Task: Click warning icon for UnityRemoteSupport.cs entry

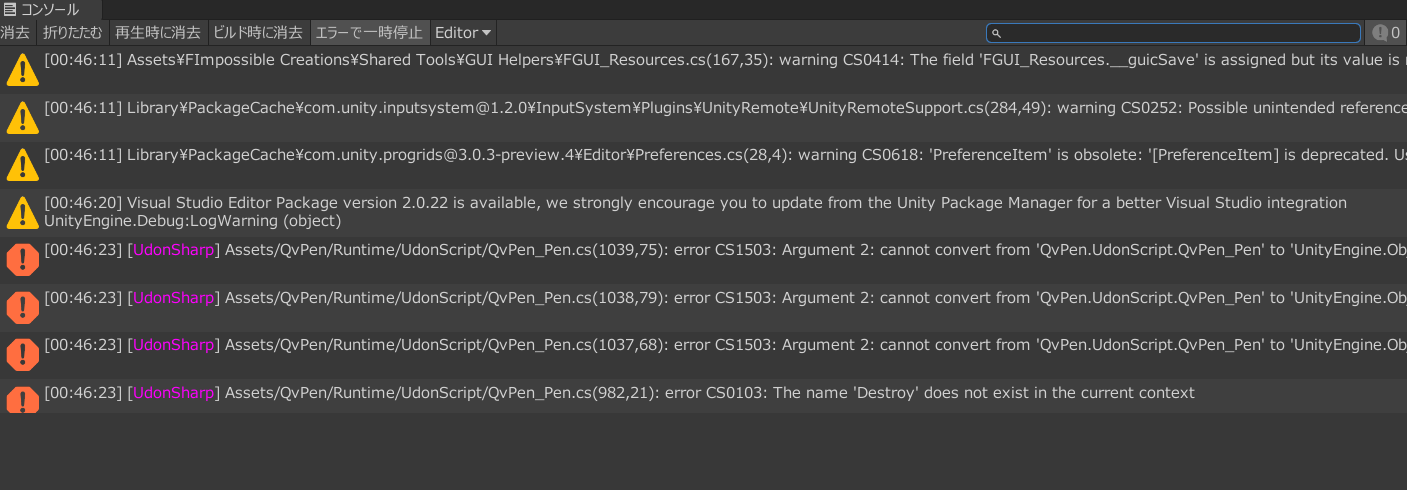Action: [x=22, y=117]
